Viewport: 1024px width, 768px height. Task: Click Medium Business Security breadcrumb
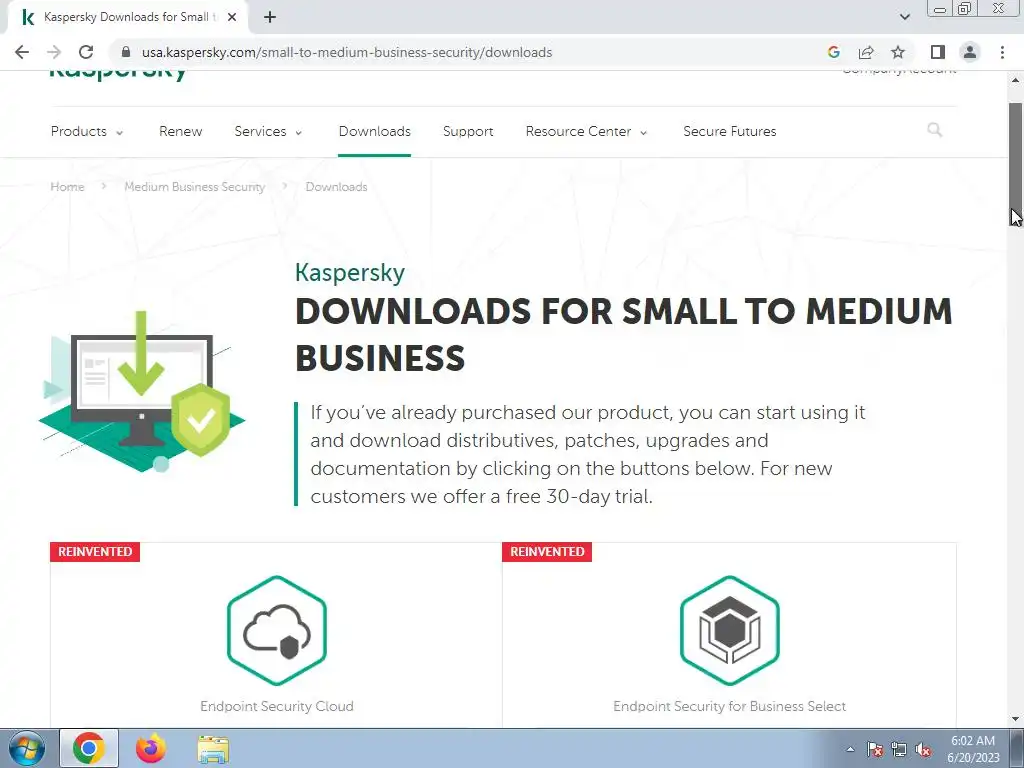click(195, 187)
